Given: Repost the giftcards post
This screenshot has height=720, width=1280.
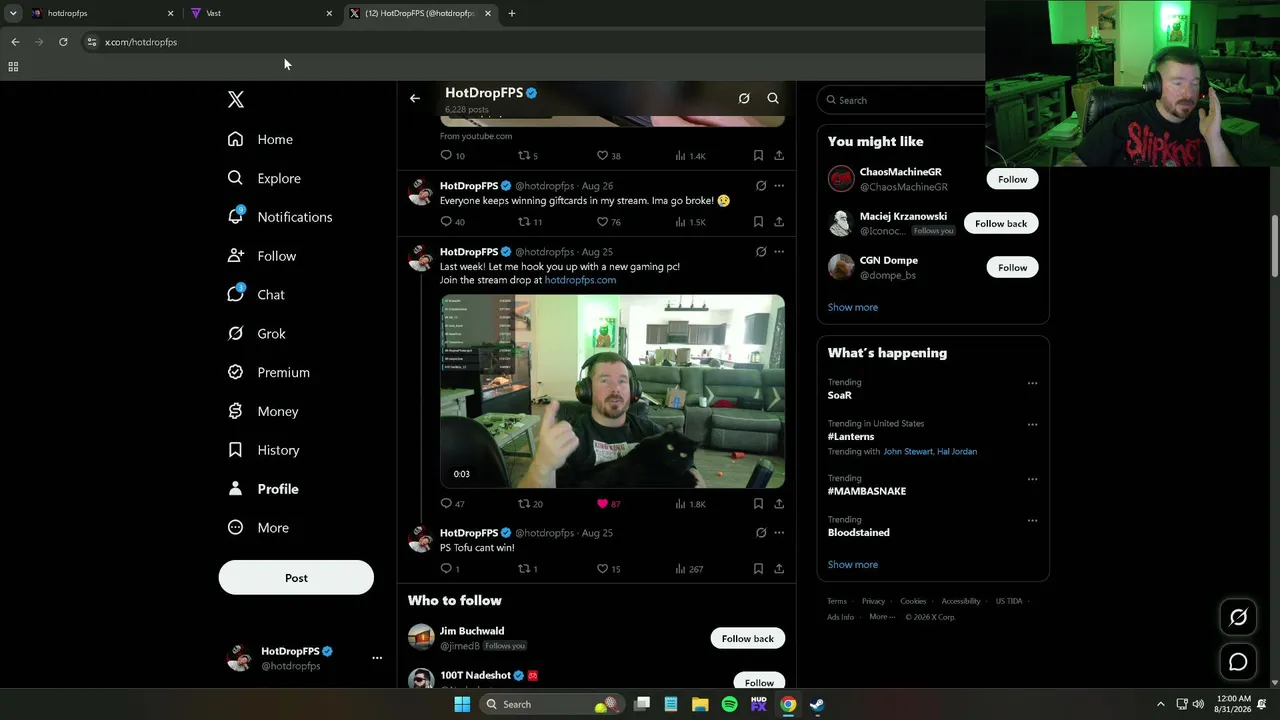Looking at the screenshot, I should point(523,222).
